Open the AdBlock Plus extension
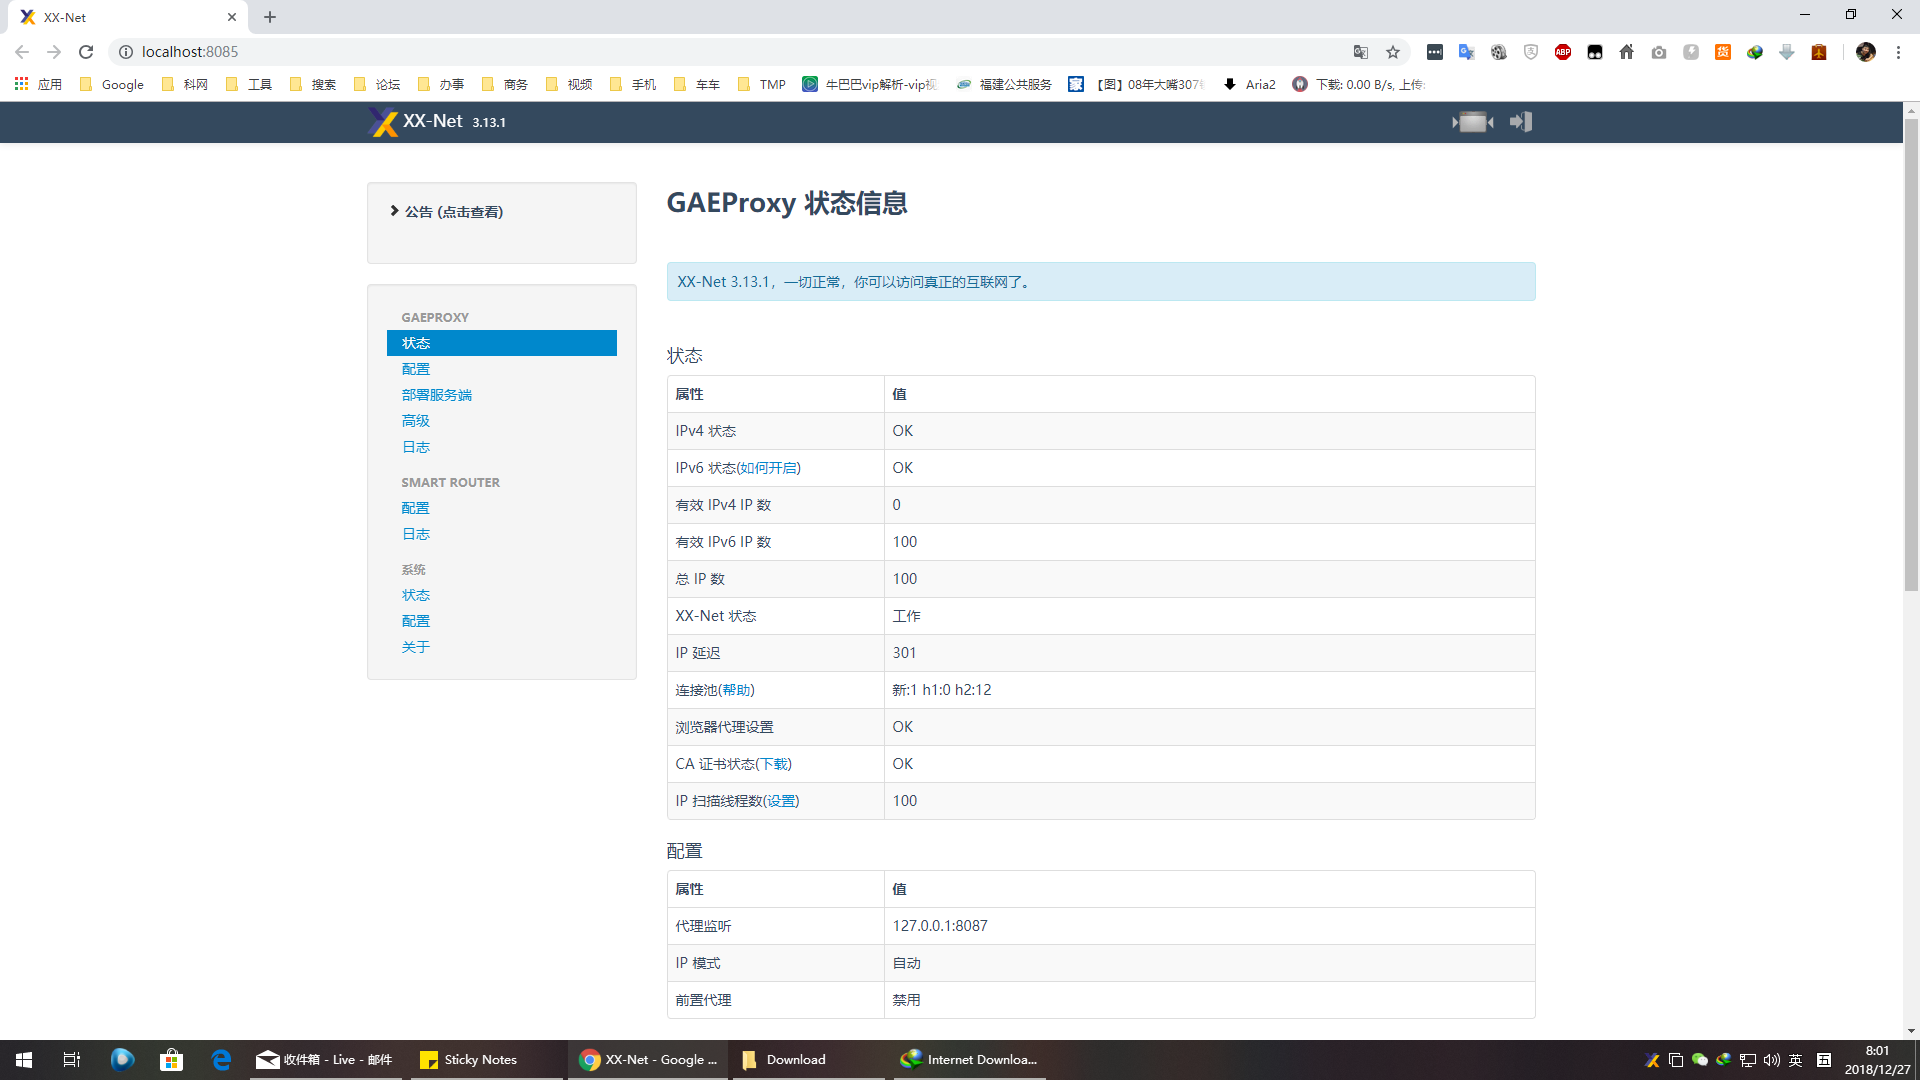1920x1080 pixels. coord(1563,52)
